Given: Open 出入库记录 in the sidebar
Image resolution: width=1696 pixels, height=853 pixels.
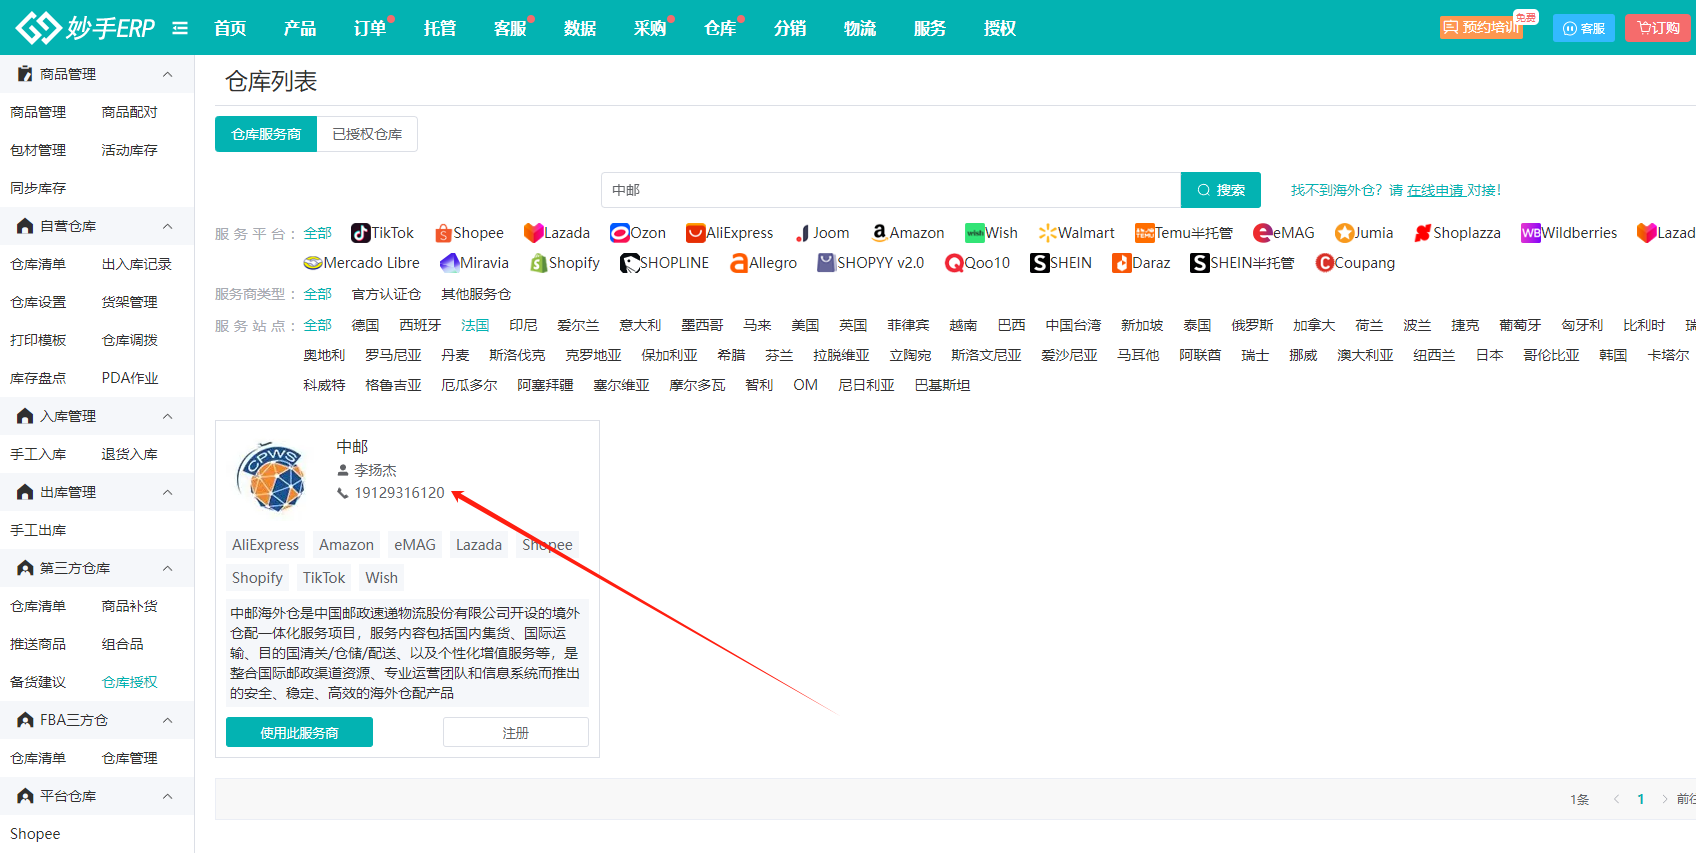Looking at the screenshot, I should pos(137,264).
